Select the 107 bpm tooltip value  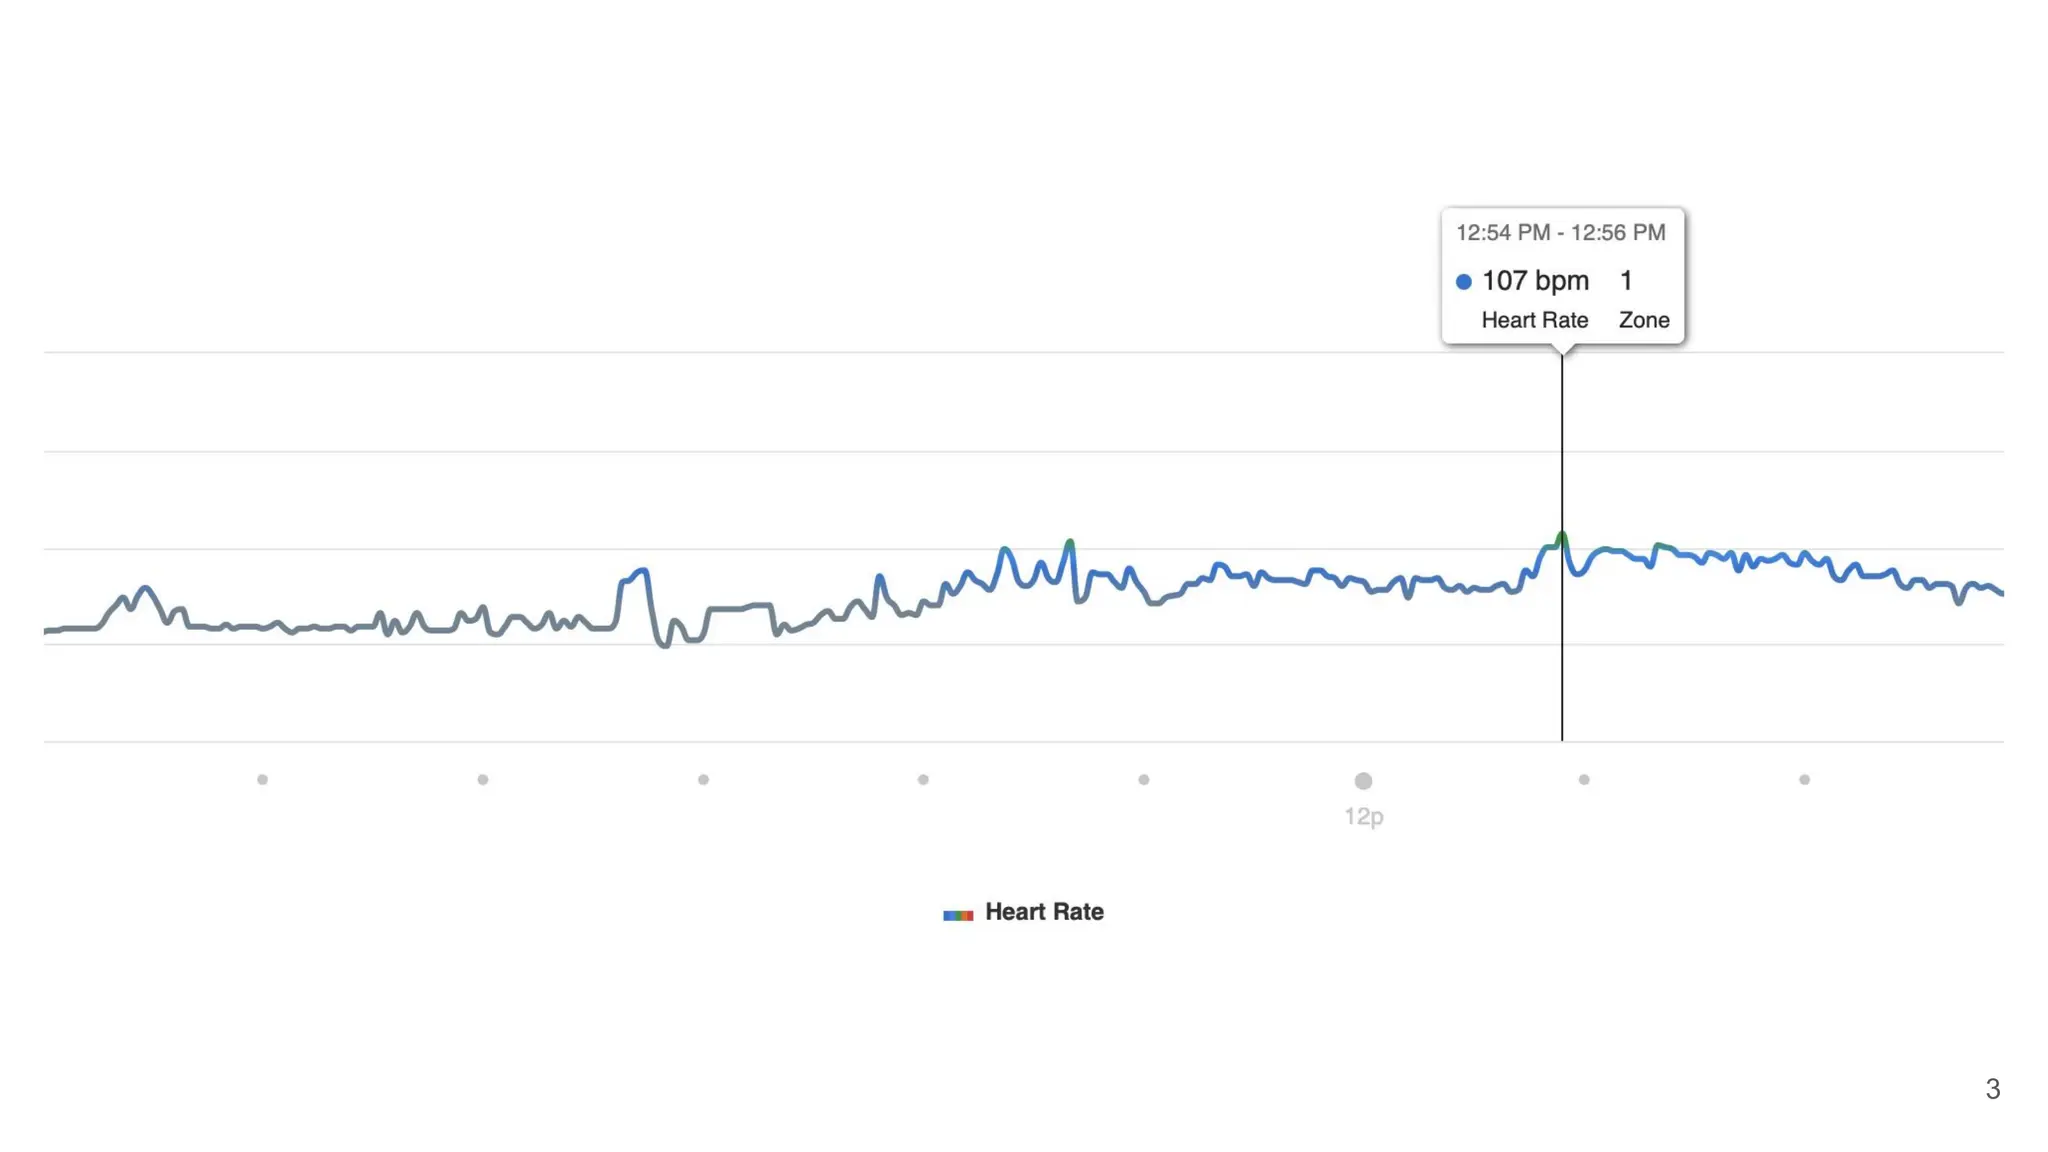tap(1534, 281)
